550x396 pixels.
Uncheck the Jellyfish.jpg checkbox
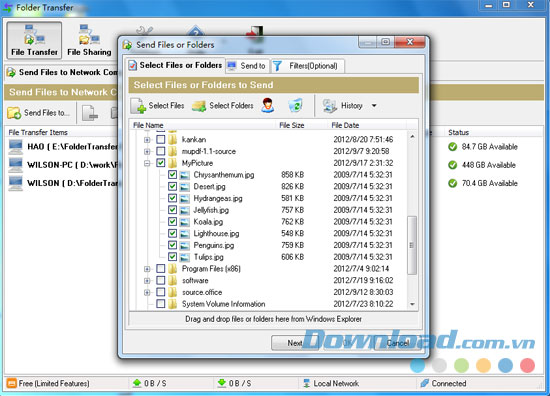click(172, 210)
